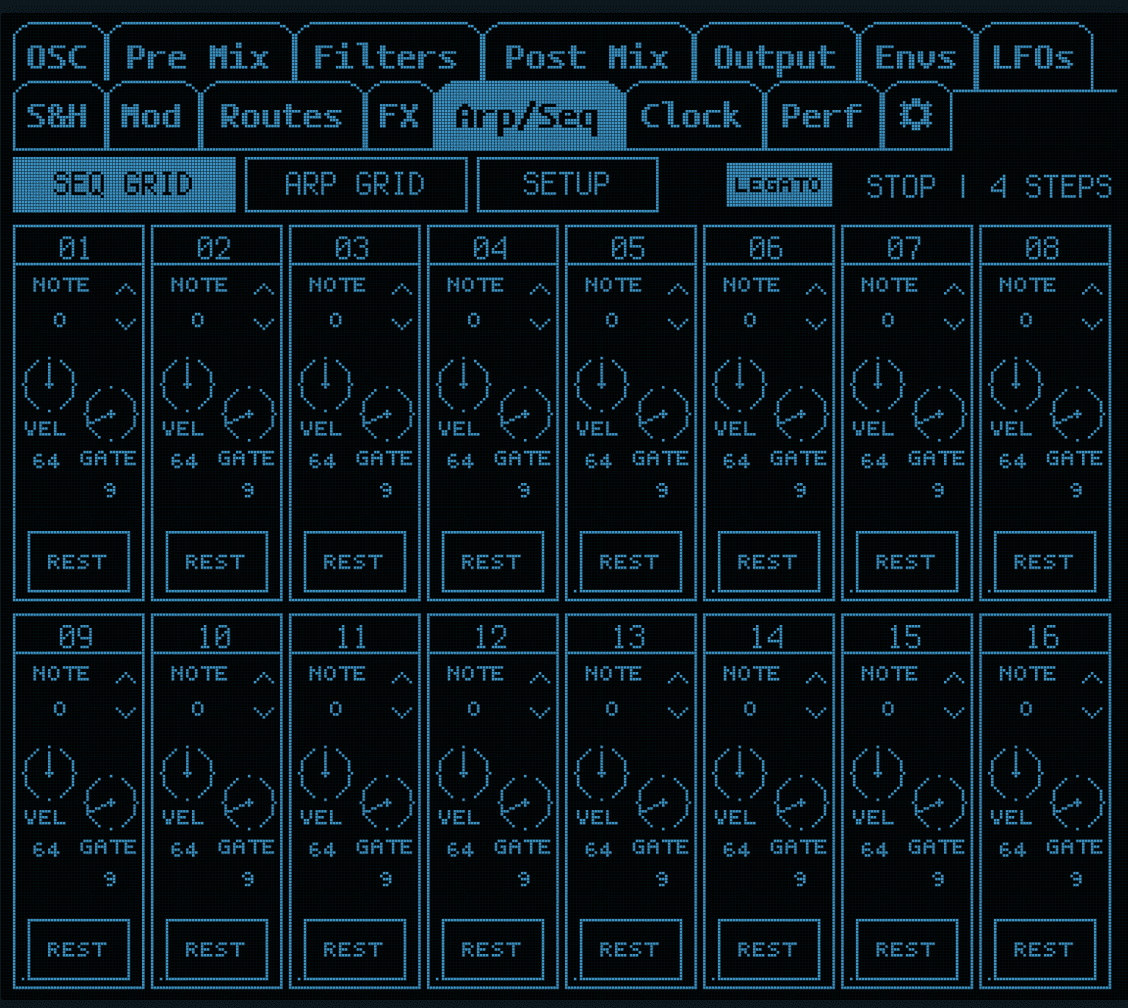The width and height of the screenshot is (1128, 1008).
Task: Raise the note on step 16
Action: click(x=1092, y=678)
